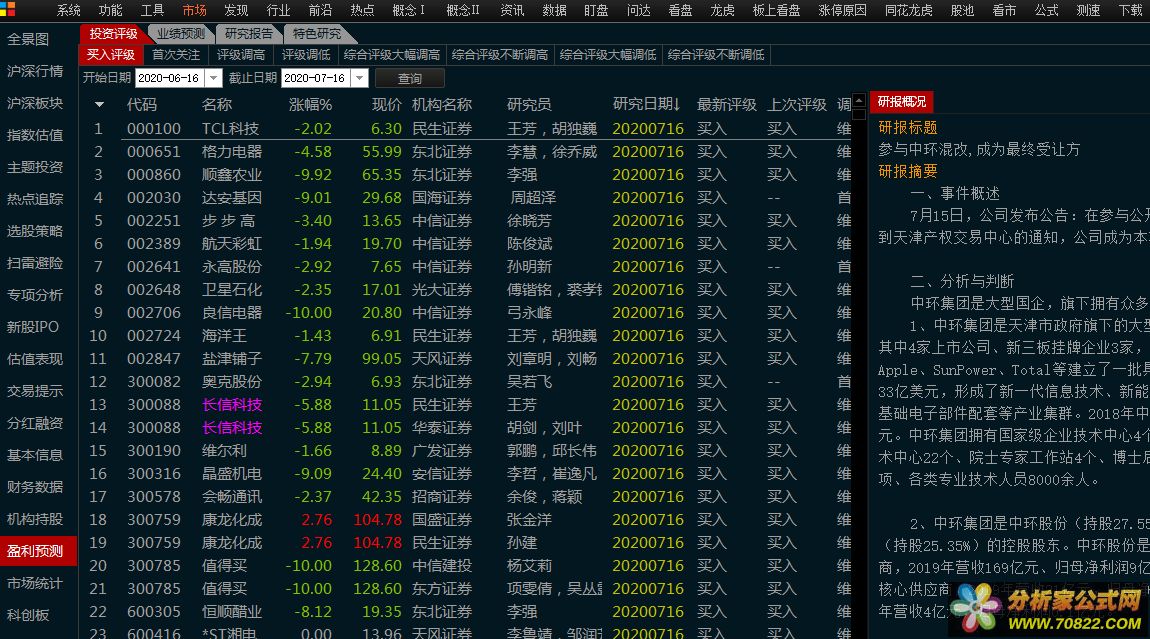Open the start date dropdown arrow
This screenshot has width=1150, height=639.
click(x=213, y=78)
